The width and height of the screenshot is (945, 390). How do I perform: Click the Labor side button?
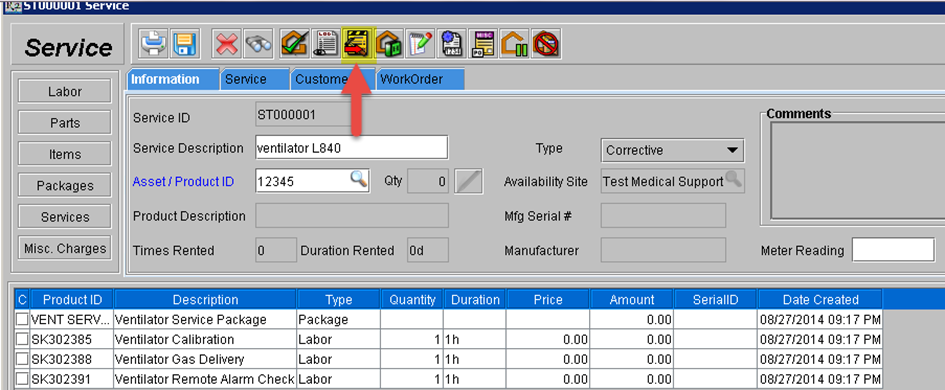(64, 92)
